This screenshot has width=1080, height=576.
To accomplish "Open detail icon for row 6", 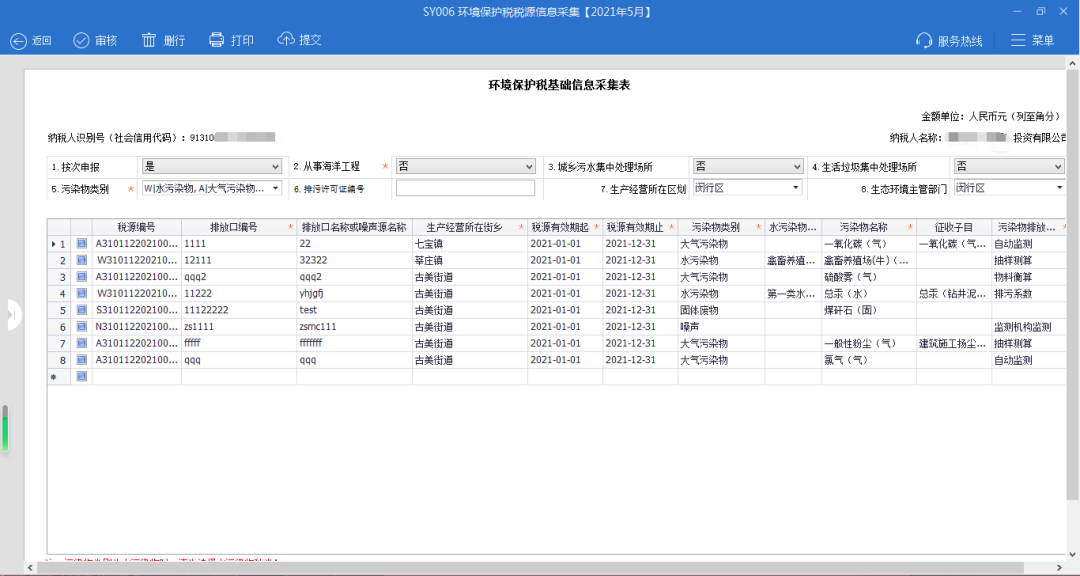I will 81,326.
